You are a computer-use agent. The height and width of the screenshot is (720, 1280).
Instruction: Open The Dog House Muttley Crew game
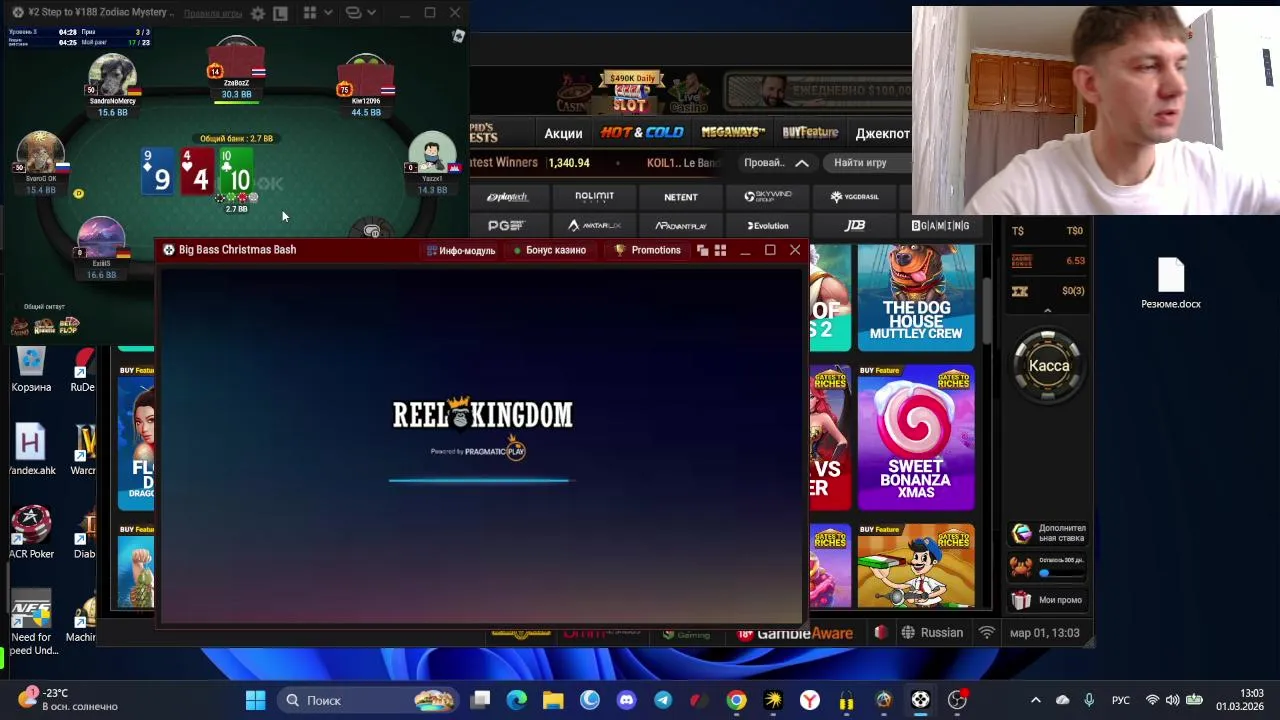[916, 298]
